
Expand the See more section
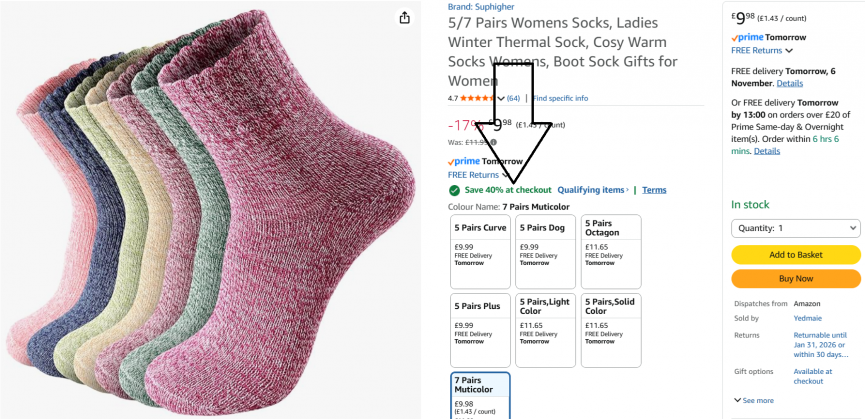coord(757,401)
